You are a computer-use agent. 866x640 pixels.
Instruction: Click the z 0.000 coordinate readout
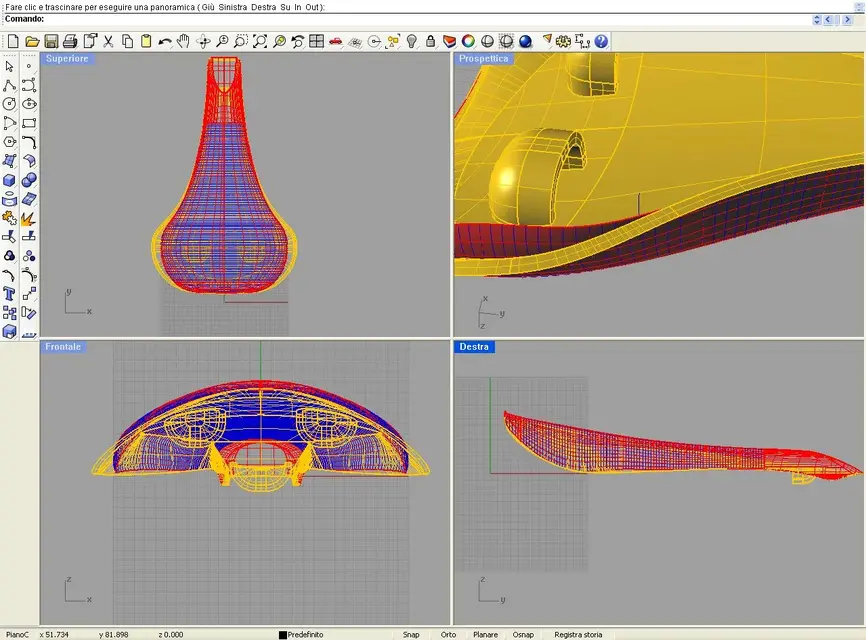(x=171, y=634)
